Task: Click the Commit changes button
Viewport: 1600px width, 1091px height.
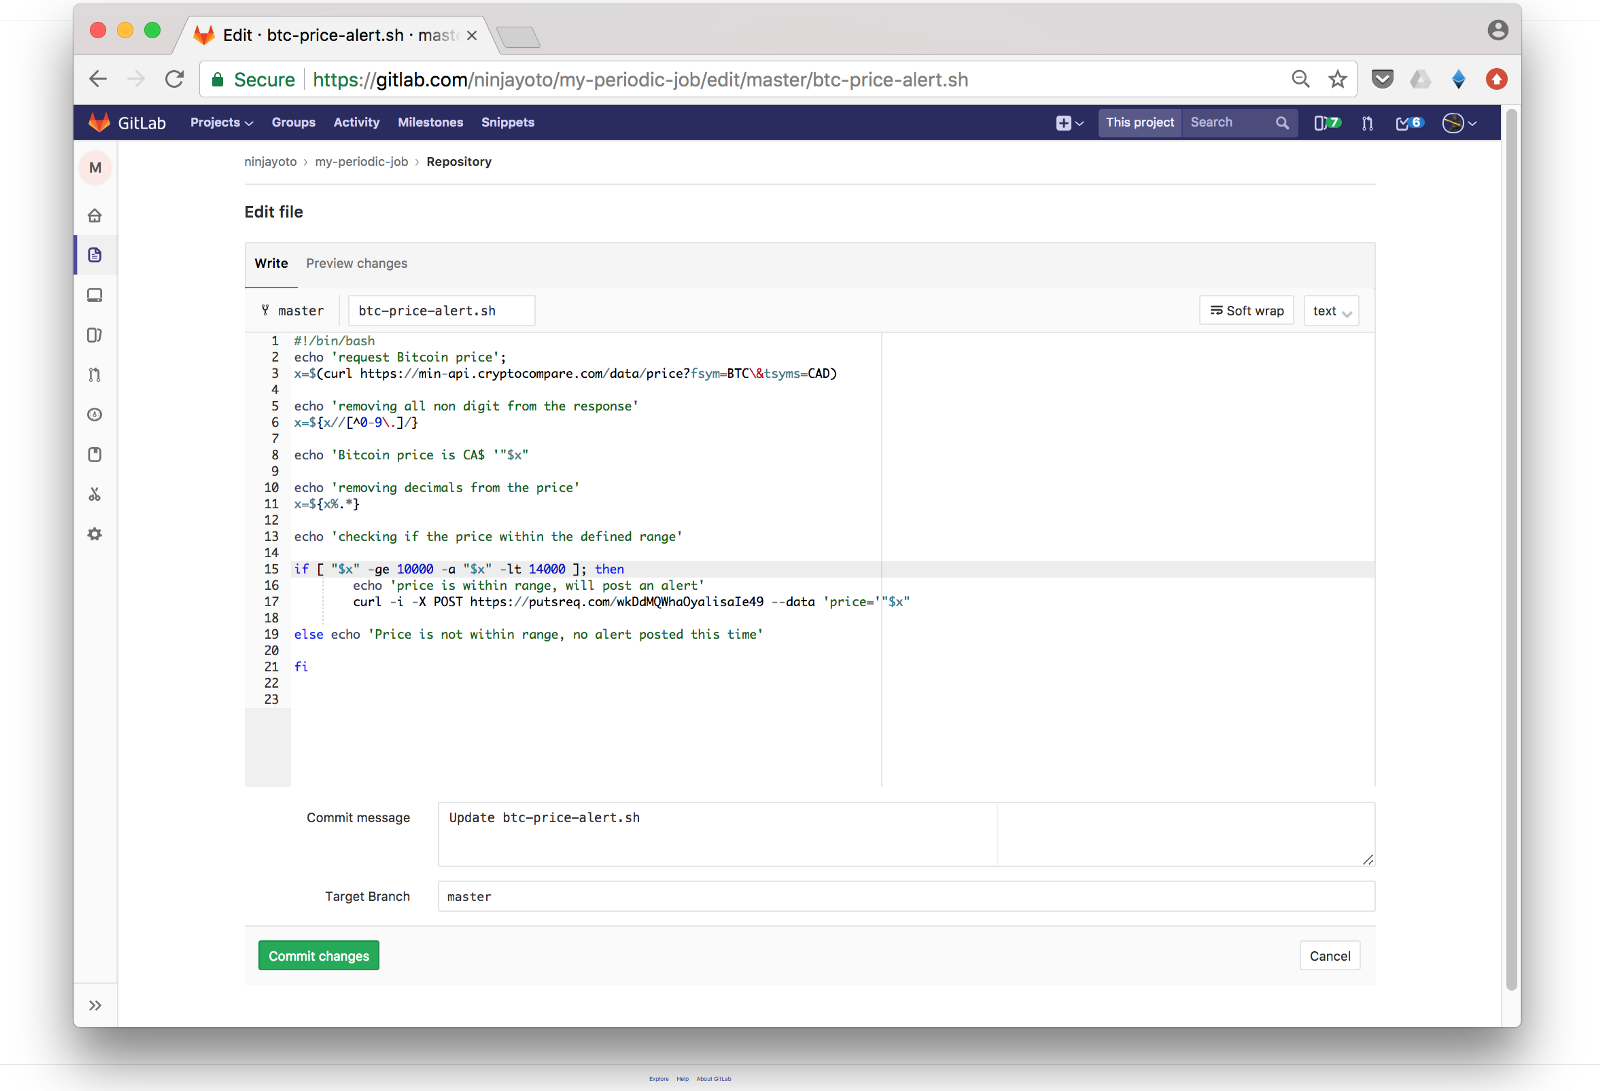Action: tap(318, 956)
